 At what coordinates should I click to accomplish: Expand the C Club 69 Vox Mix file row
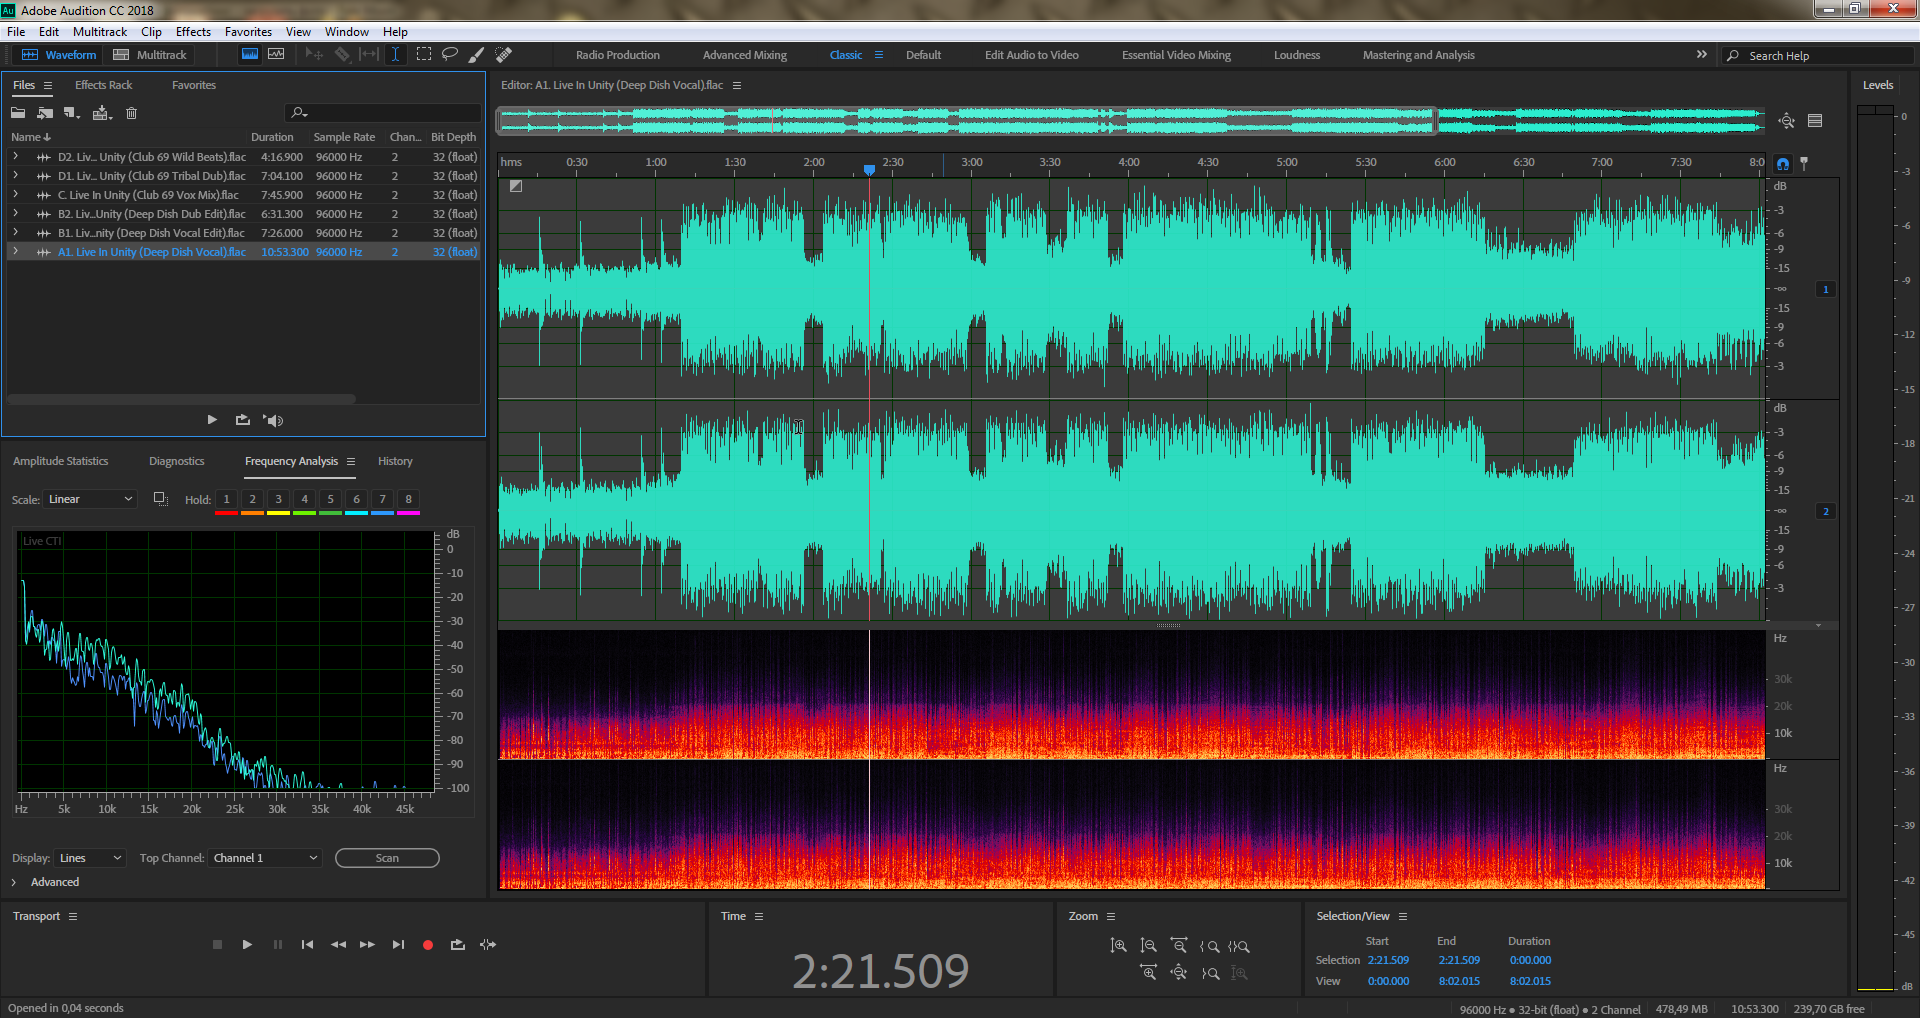pos(15,195)
